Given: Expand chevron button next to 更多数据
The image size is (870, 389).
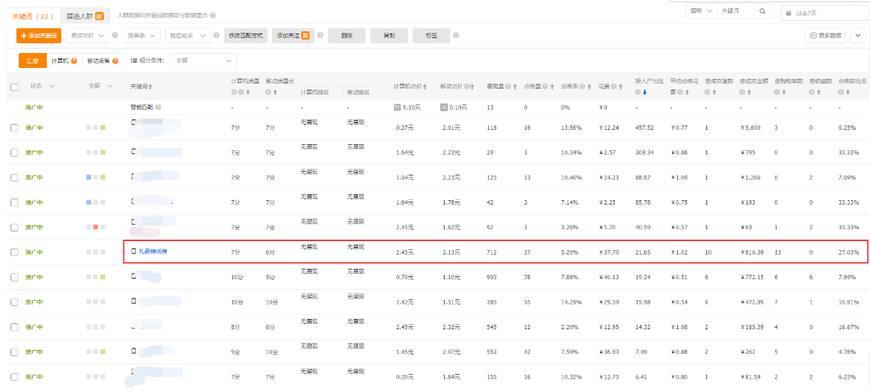Looking at the screenshot, I should 857,36.
